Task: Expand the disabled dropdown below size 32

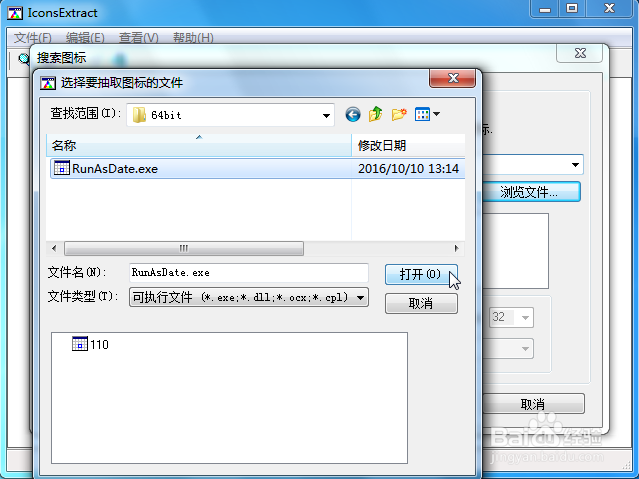Action: click(x=525, y=349)
